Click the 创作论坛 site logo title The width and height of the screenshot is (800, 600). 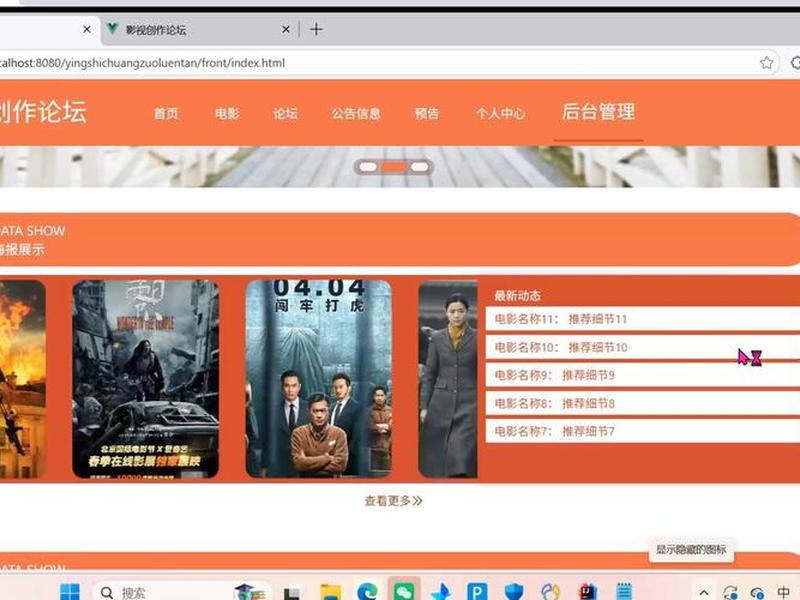tap(43, 111)
